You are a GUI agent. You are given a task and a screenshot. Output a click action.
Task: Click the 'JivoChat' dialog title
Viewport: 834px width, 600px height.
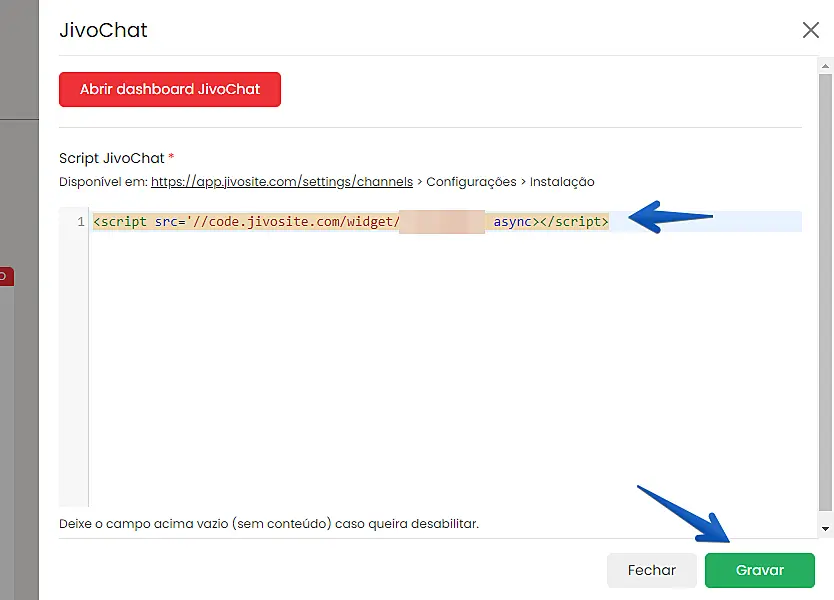pyautogui.click(x=103, y=30)
